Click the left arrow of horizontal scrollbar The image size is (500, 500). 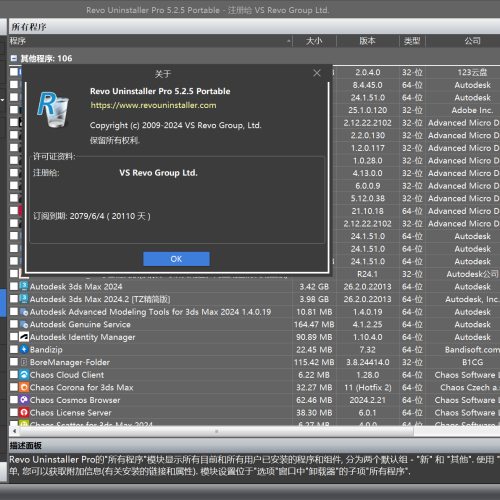14,431
